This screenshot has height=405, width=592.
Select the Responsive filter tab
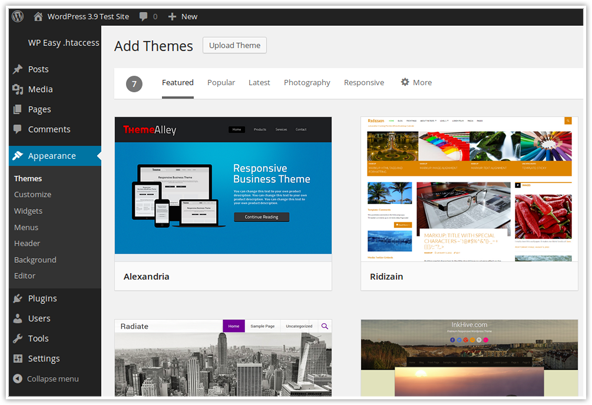tap(364, 82)
